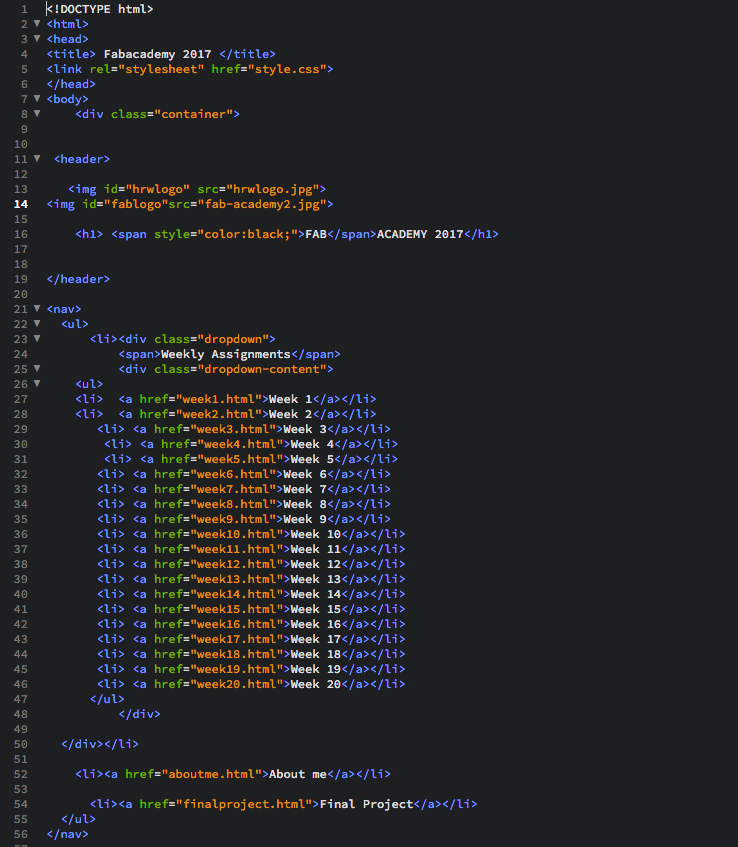This screenshot has height=847, width=738.
Task: Click the Week 10 link text
Action: point(316,534)
